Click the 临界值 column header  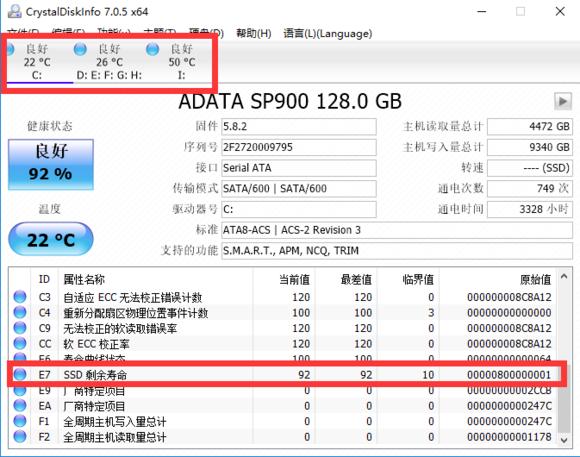[408, 279]
